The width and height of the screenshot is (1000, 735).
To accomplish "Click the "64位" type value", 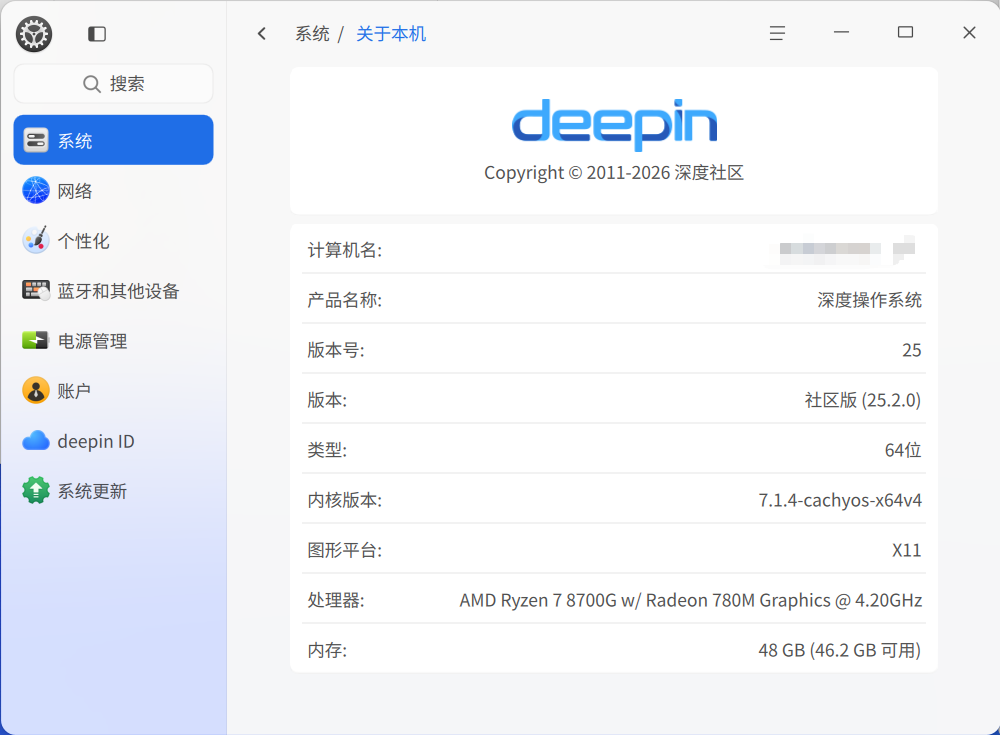I will pyautogui.click(x=903, y=450).
